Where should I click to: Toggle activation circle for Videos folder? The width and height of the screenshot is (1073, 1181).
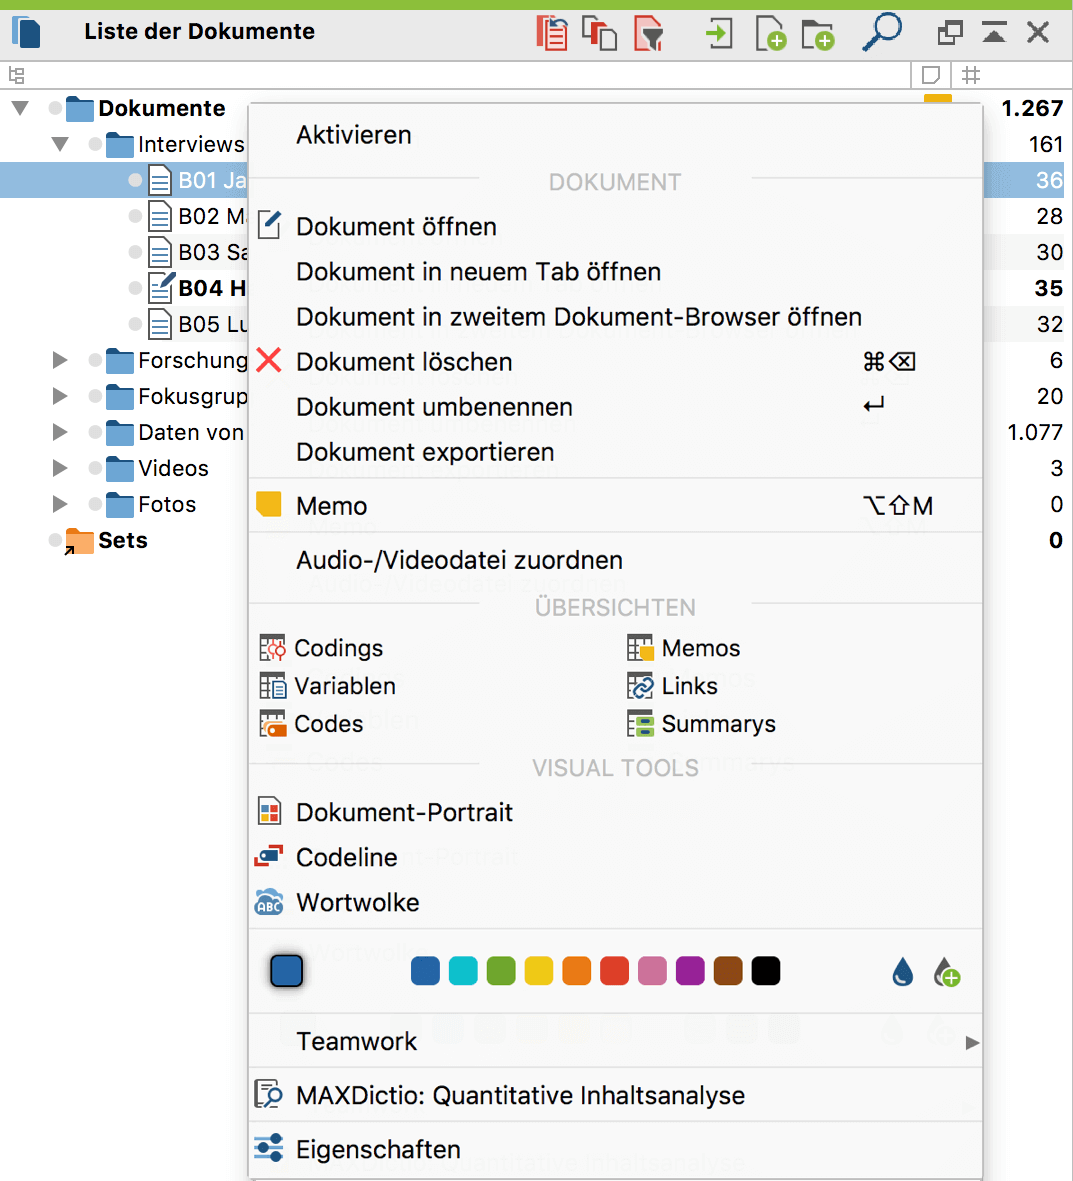click(x=95, y=468)
